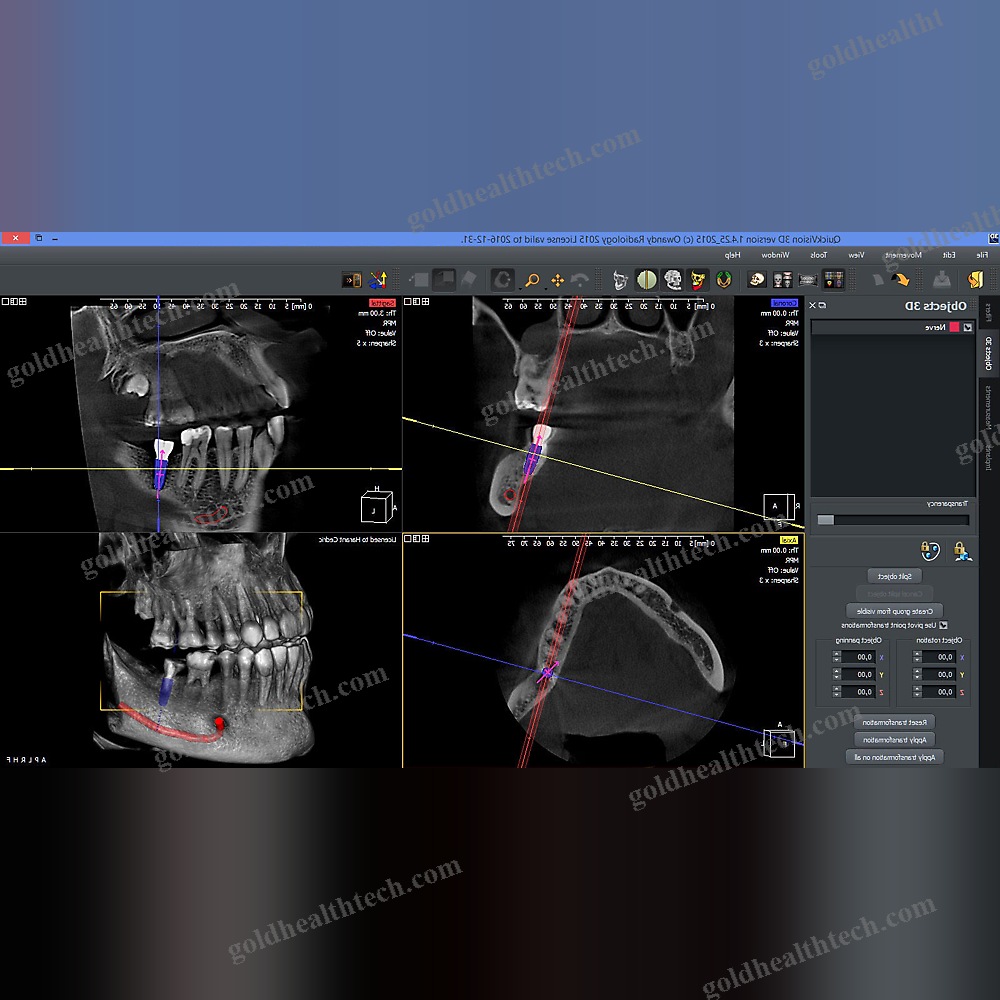The image size is (1000, 1000).
Task: Select the two-skull layout toolbar icon
Action: click(x=782, y=279)
